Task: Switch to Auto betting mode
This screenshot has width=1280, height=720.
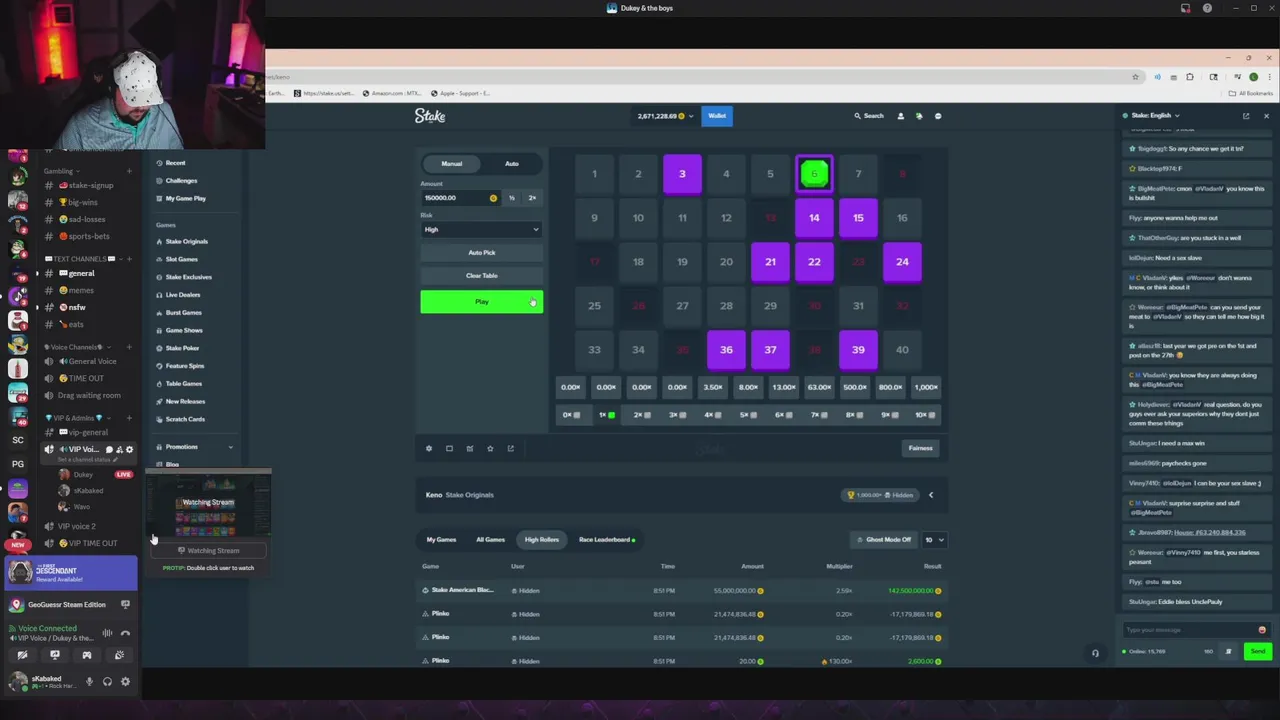Action: point(512,164)
